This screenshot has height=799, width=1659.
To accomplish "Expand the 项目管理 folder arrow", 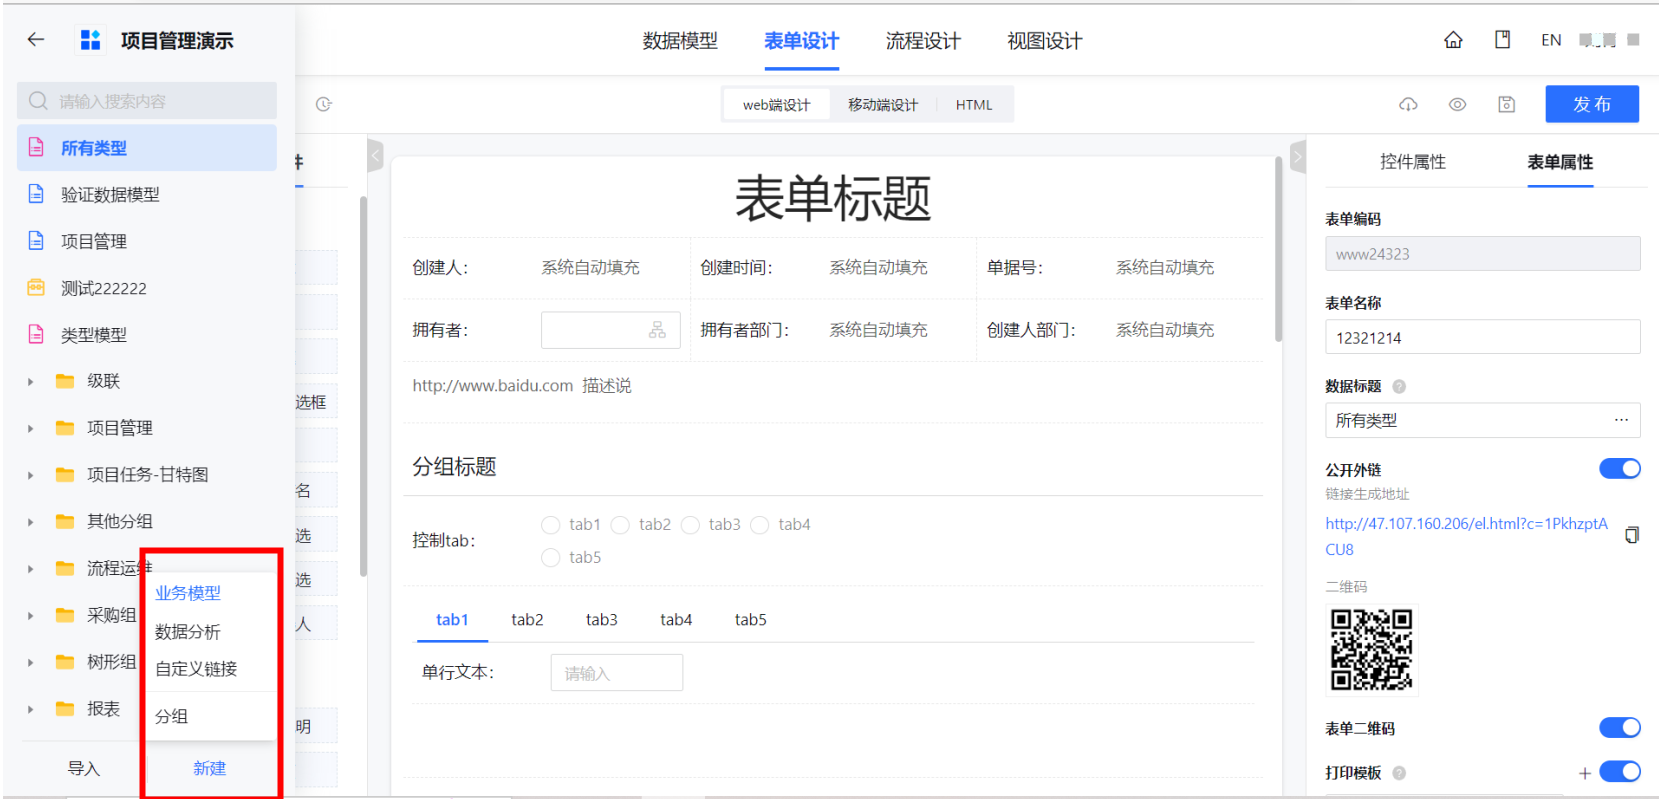I will [30, 428].
